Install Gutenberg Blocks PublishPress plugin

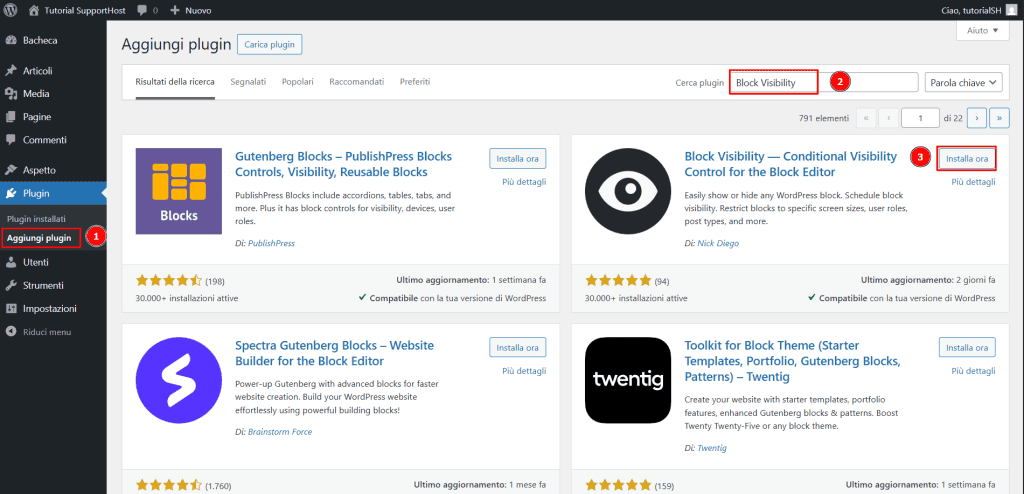(x=518, y=159)
